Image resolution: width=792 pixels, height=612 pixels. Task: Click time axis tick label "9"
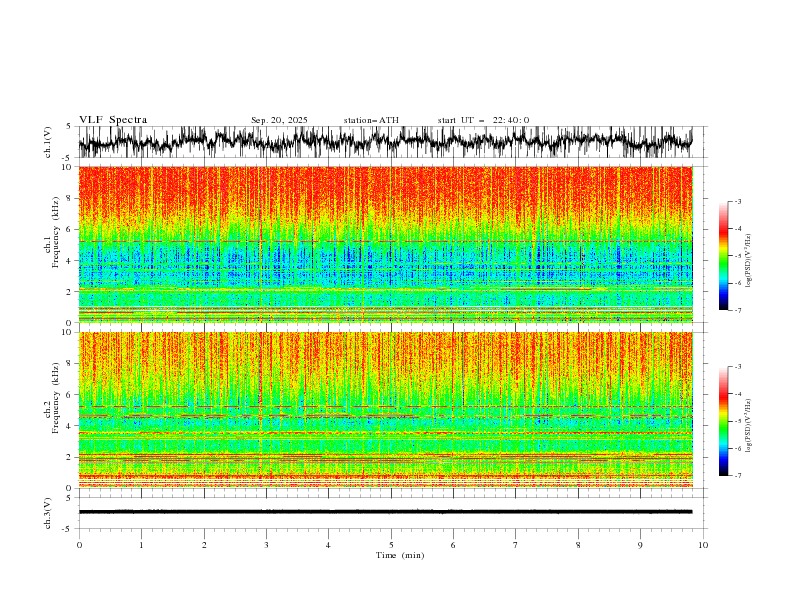pyautogui.click(x=640, y=545)
